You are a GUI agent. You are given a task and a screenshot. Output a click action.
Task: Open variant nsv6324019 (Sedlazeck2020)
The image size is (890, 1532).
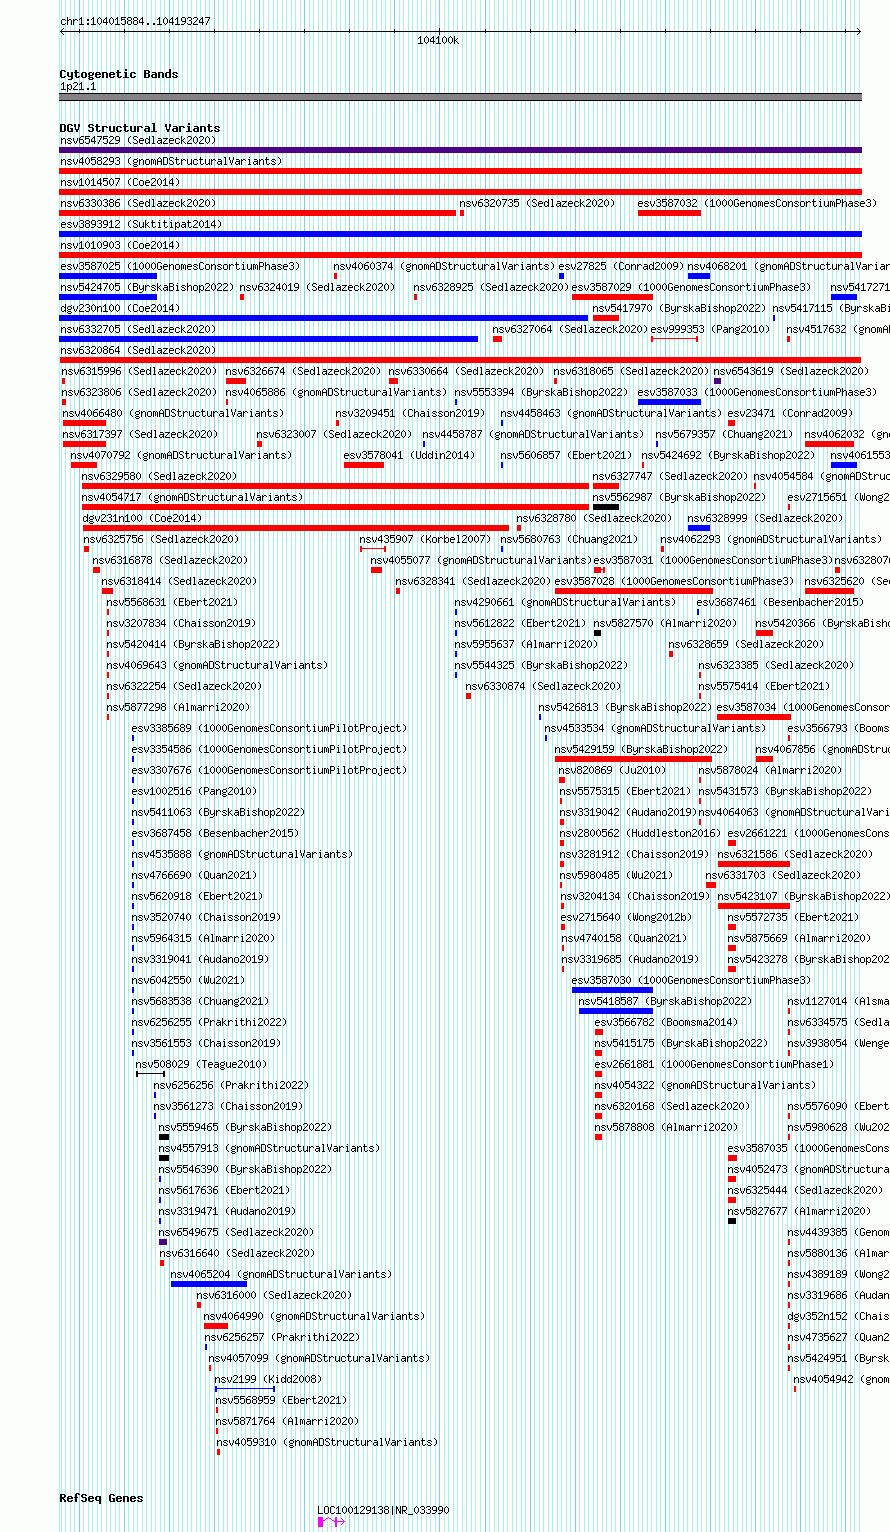[317, 287]
